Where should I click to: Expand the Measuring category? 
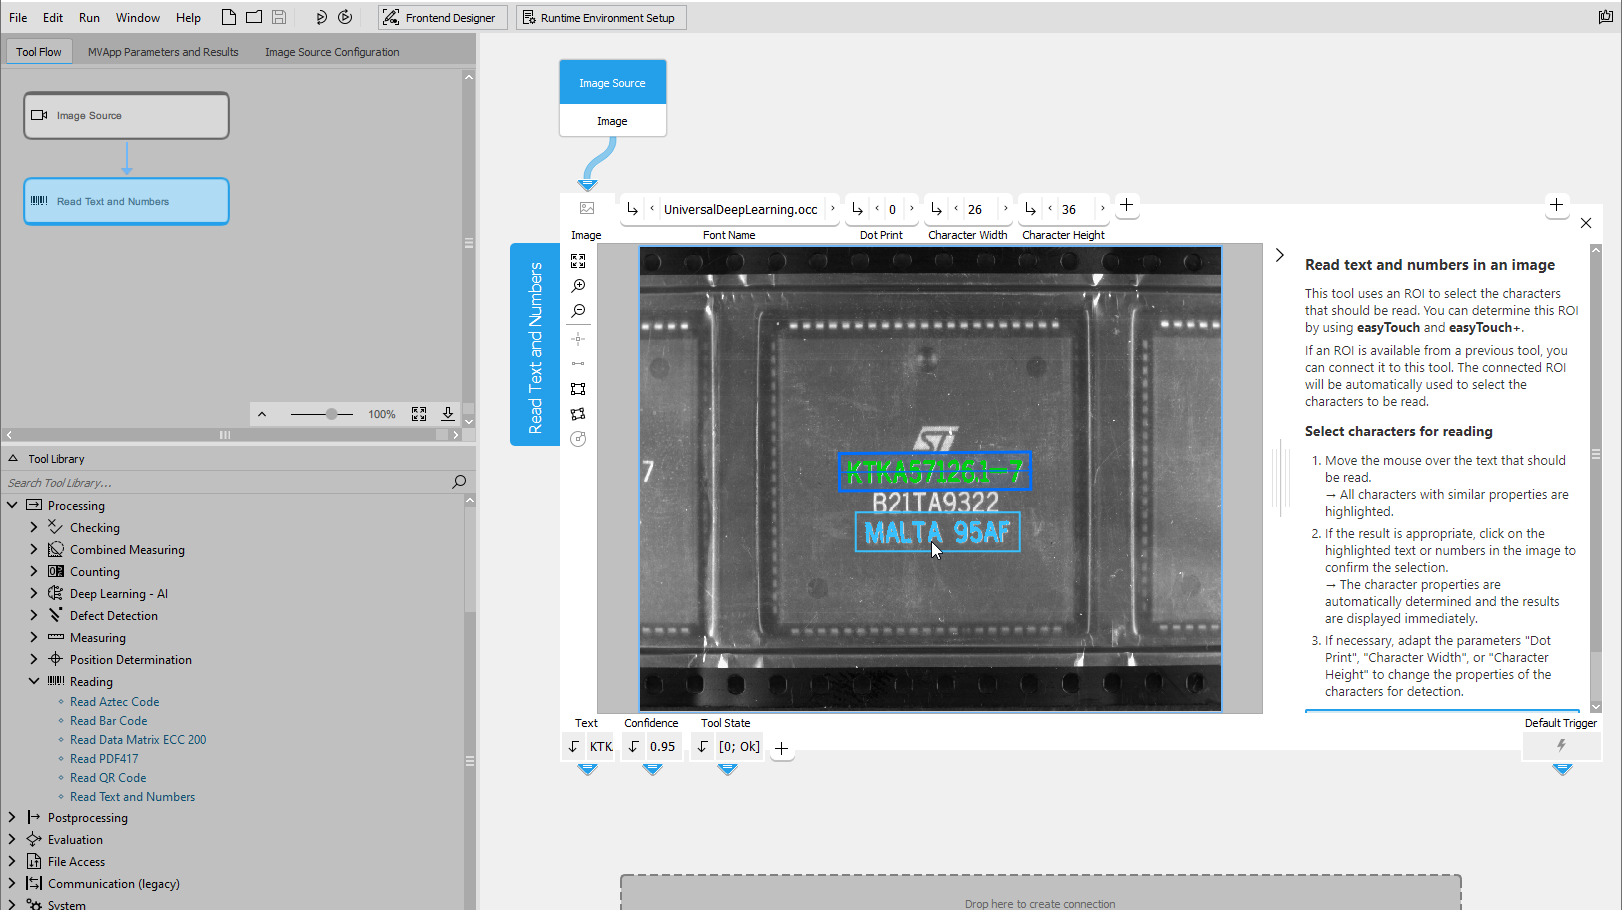[x=34, y=637]
